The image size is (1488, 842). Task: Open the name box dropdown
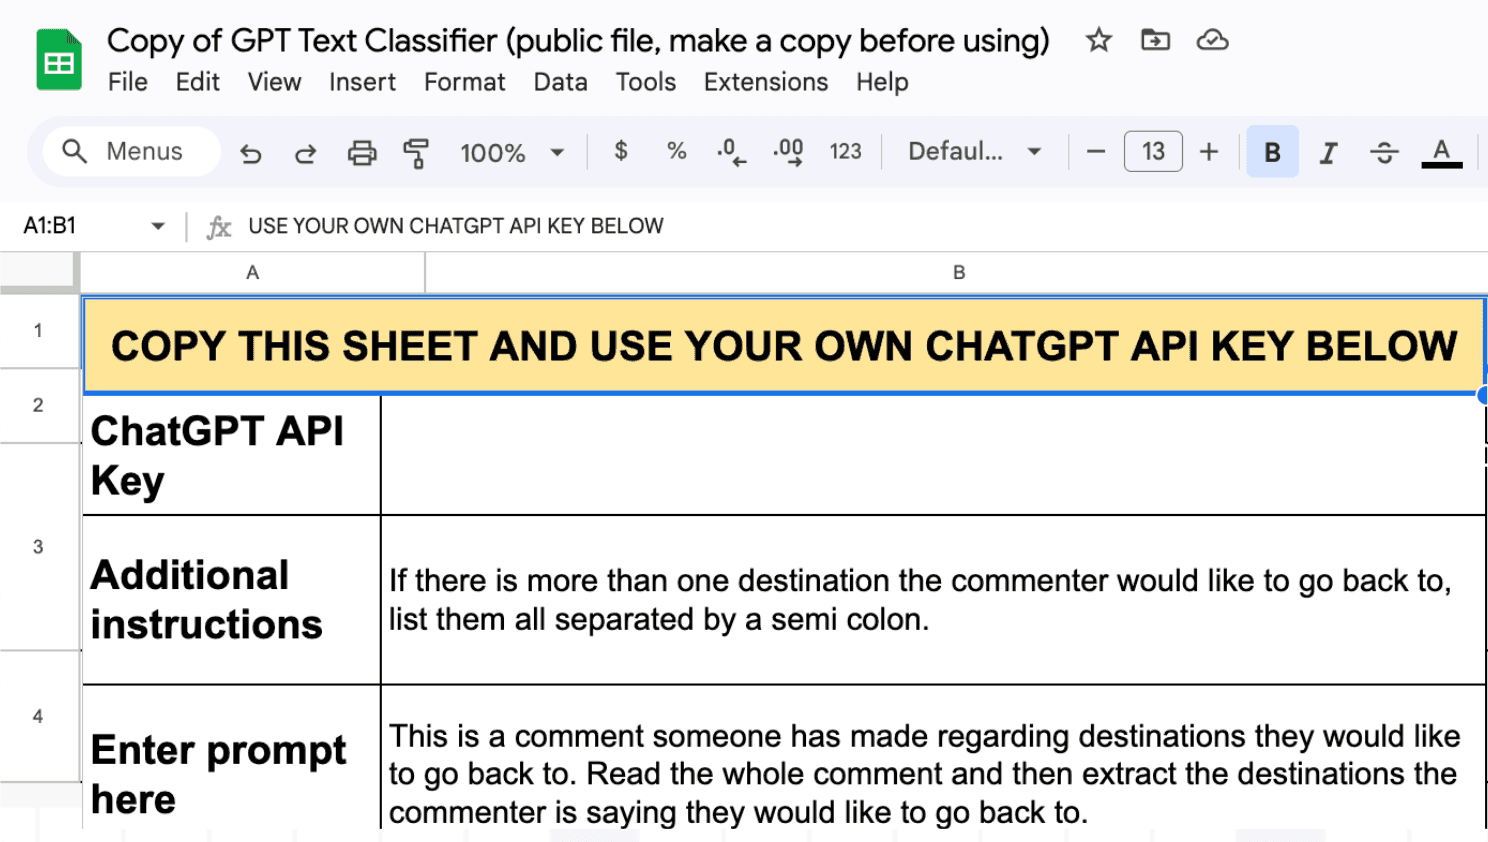click(x=157, y=226)
